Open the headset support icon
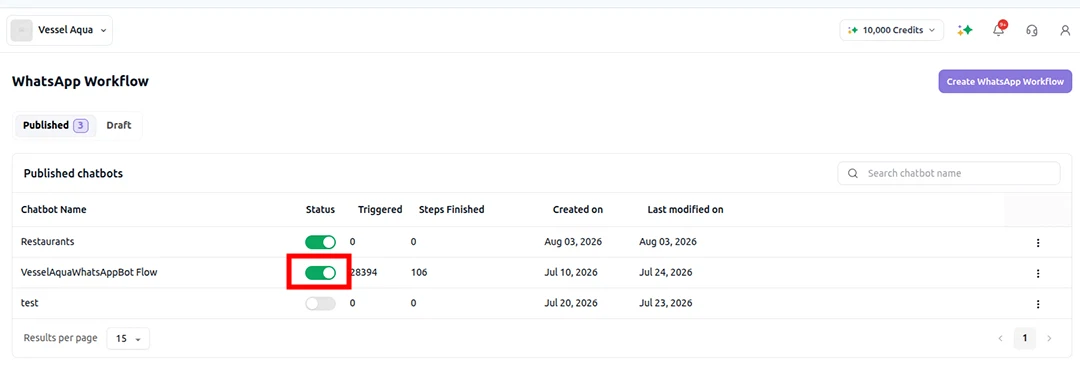This screenshot has height=372, width=1080. (1032, 30)
